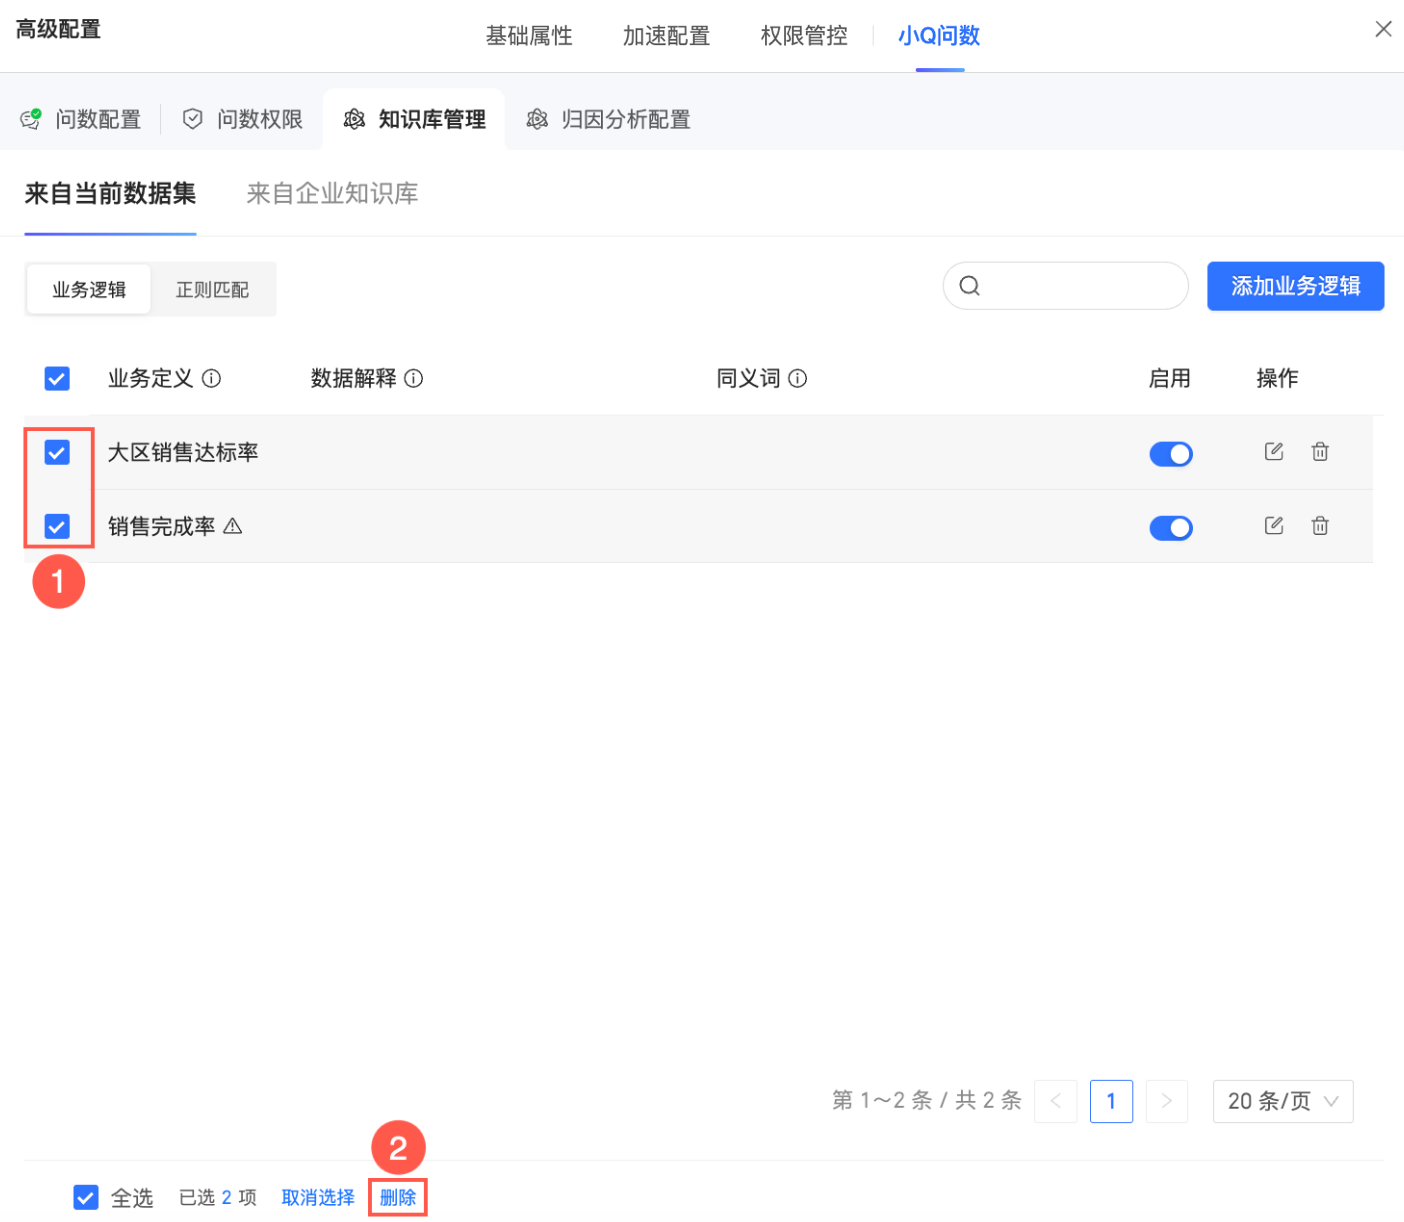Select 来自企业知识库 tab
The height and width of the screenshot is (1222, 1404).
(x=332, y=193)
